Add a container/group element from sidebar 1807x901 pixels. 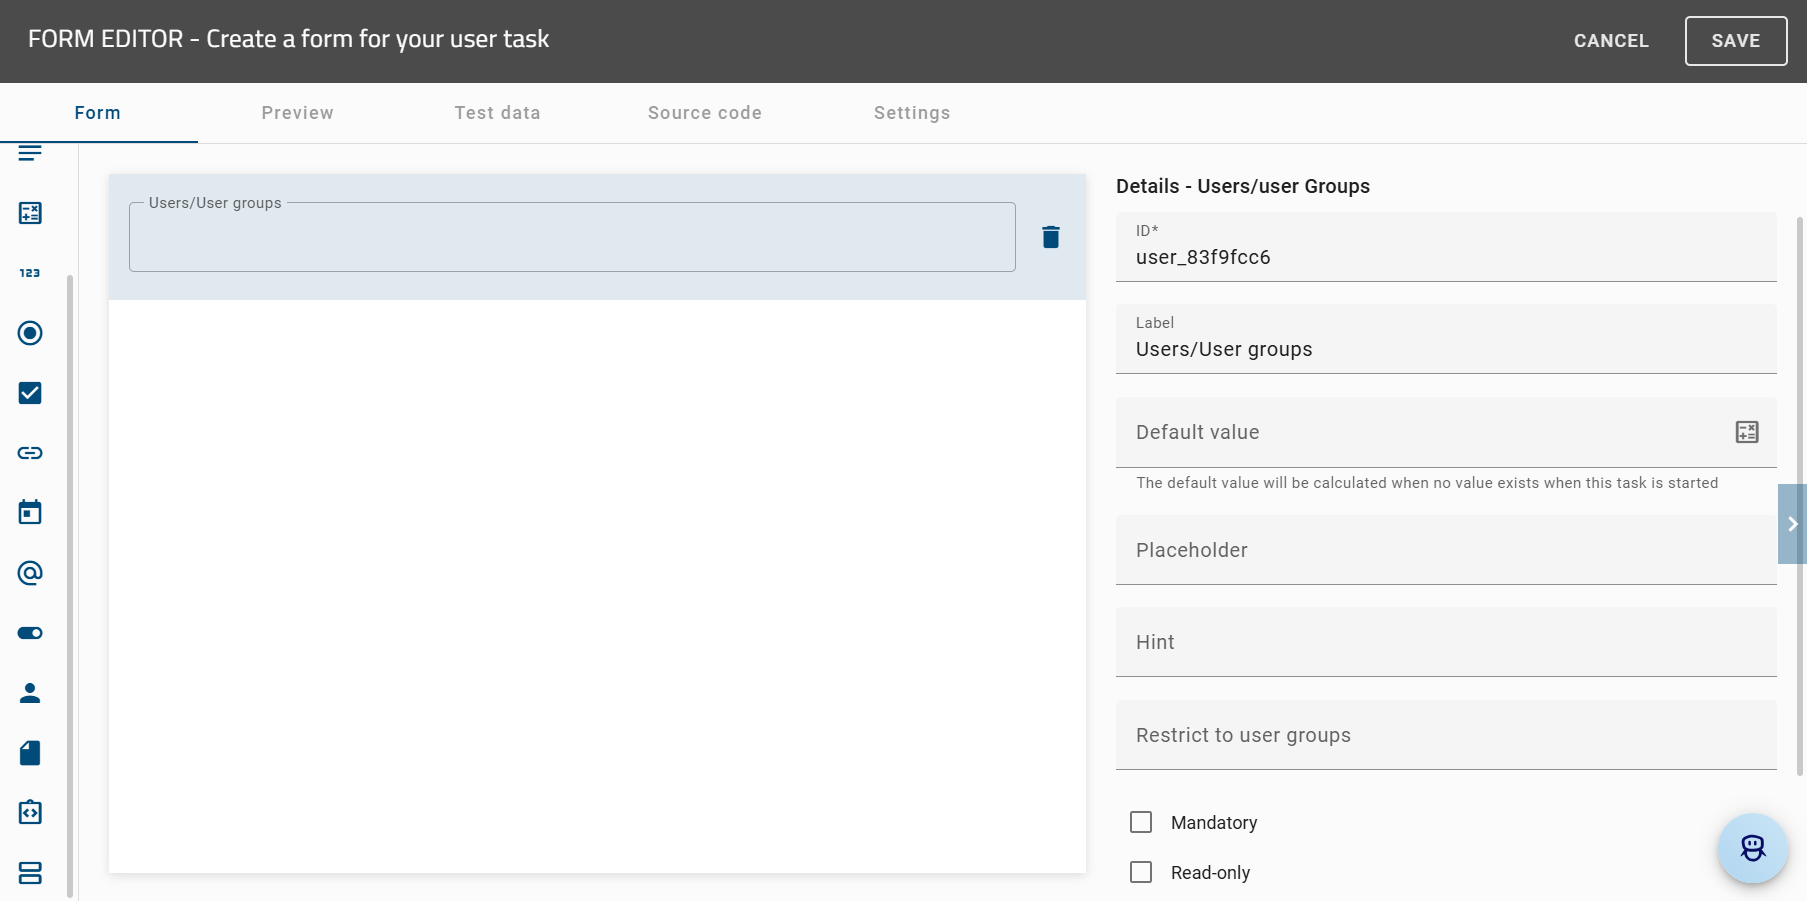click(30, 873)
